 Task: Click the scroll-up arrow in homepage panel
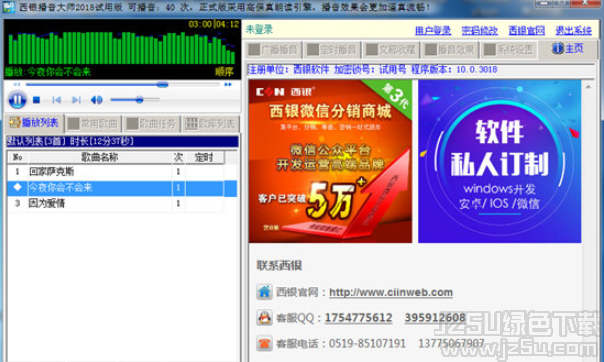pos(588,87)
